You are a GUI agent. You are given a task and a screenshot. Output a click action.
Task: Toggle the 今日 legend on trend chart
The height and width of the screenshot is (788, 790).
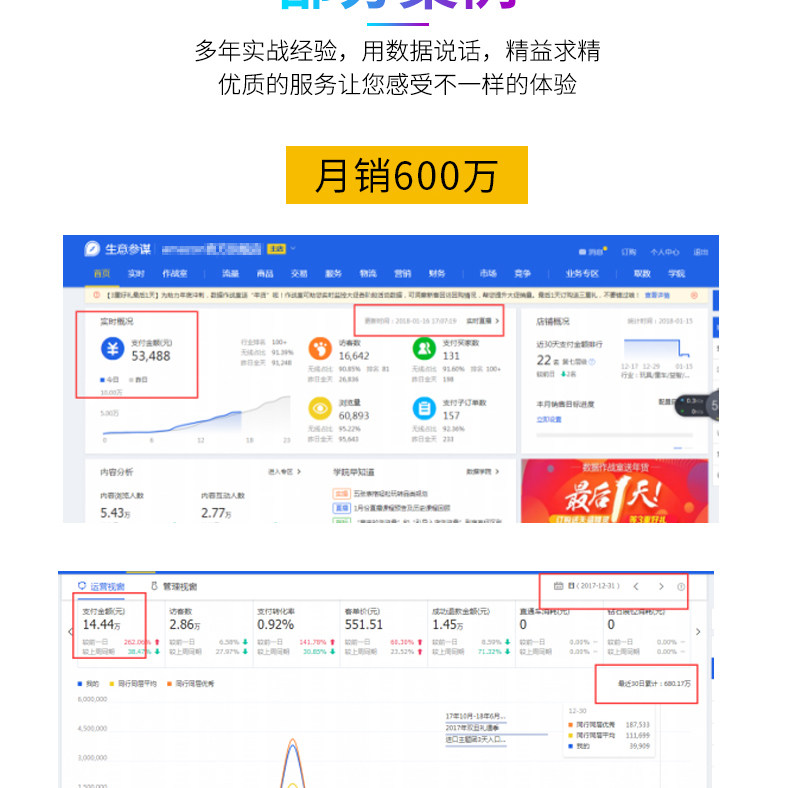[109, 379]
